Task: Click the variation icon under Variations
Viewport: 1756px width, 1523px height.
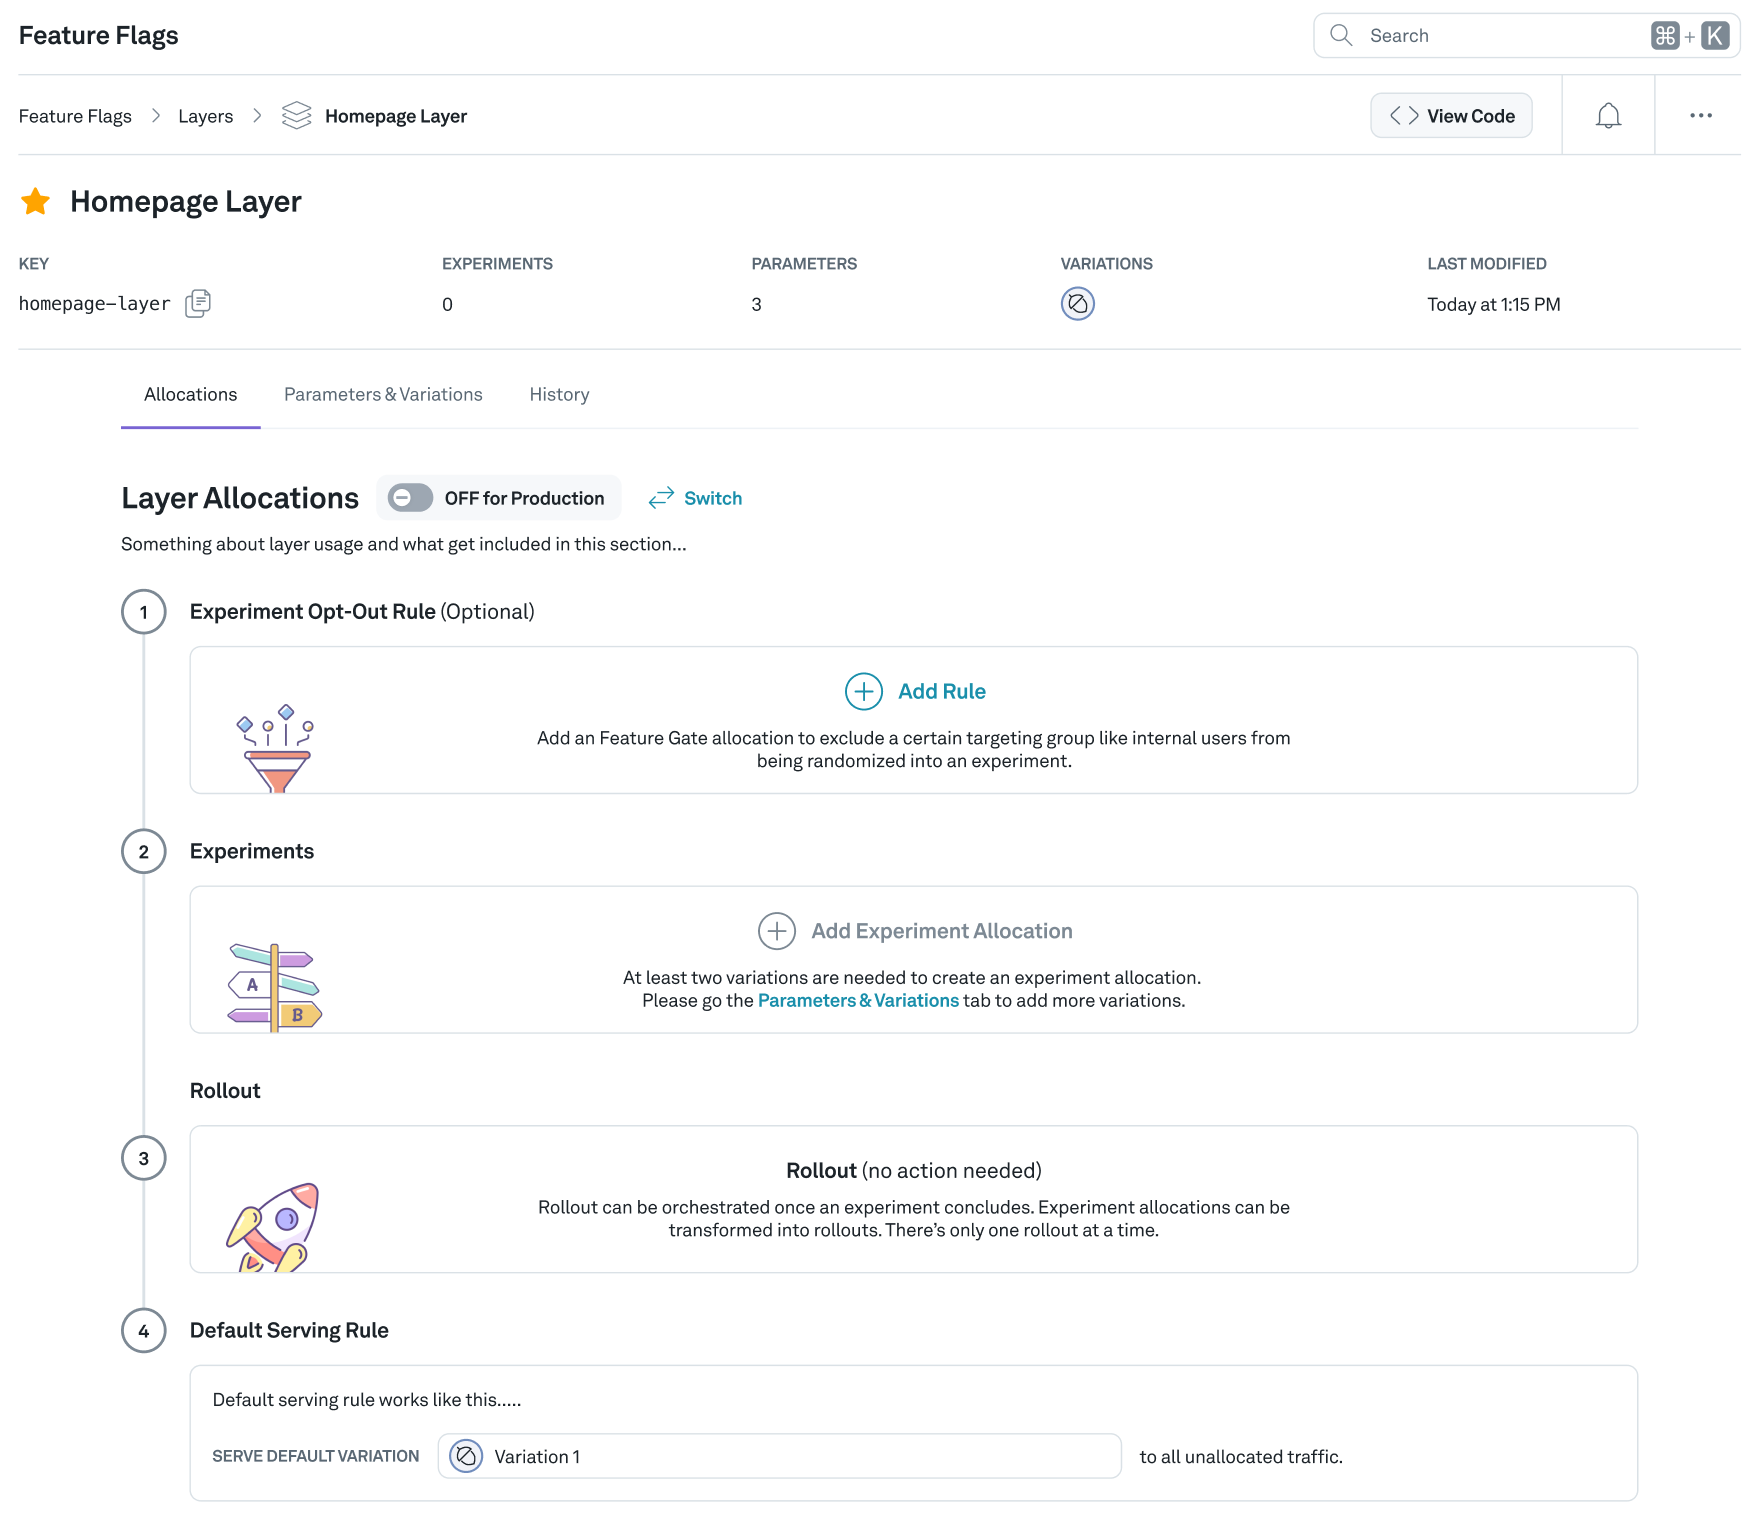Action: coord(1077,303)
